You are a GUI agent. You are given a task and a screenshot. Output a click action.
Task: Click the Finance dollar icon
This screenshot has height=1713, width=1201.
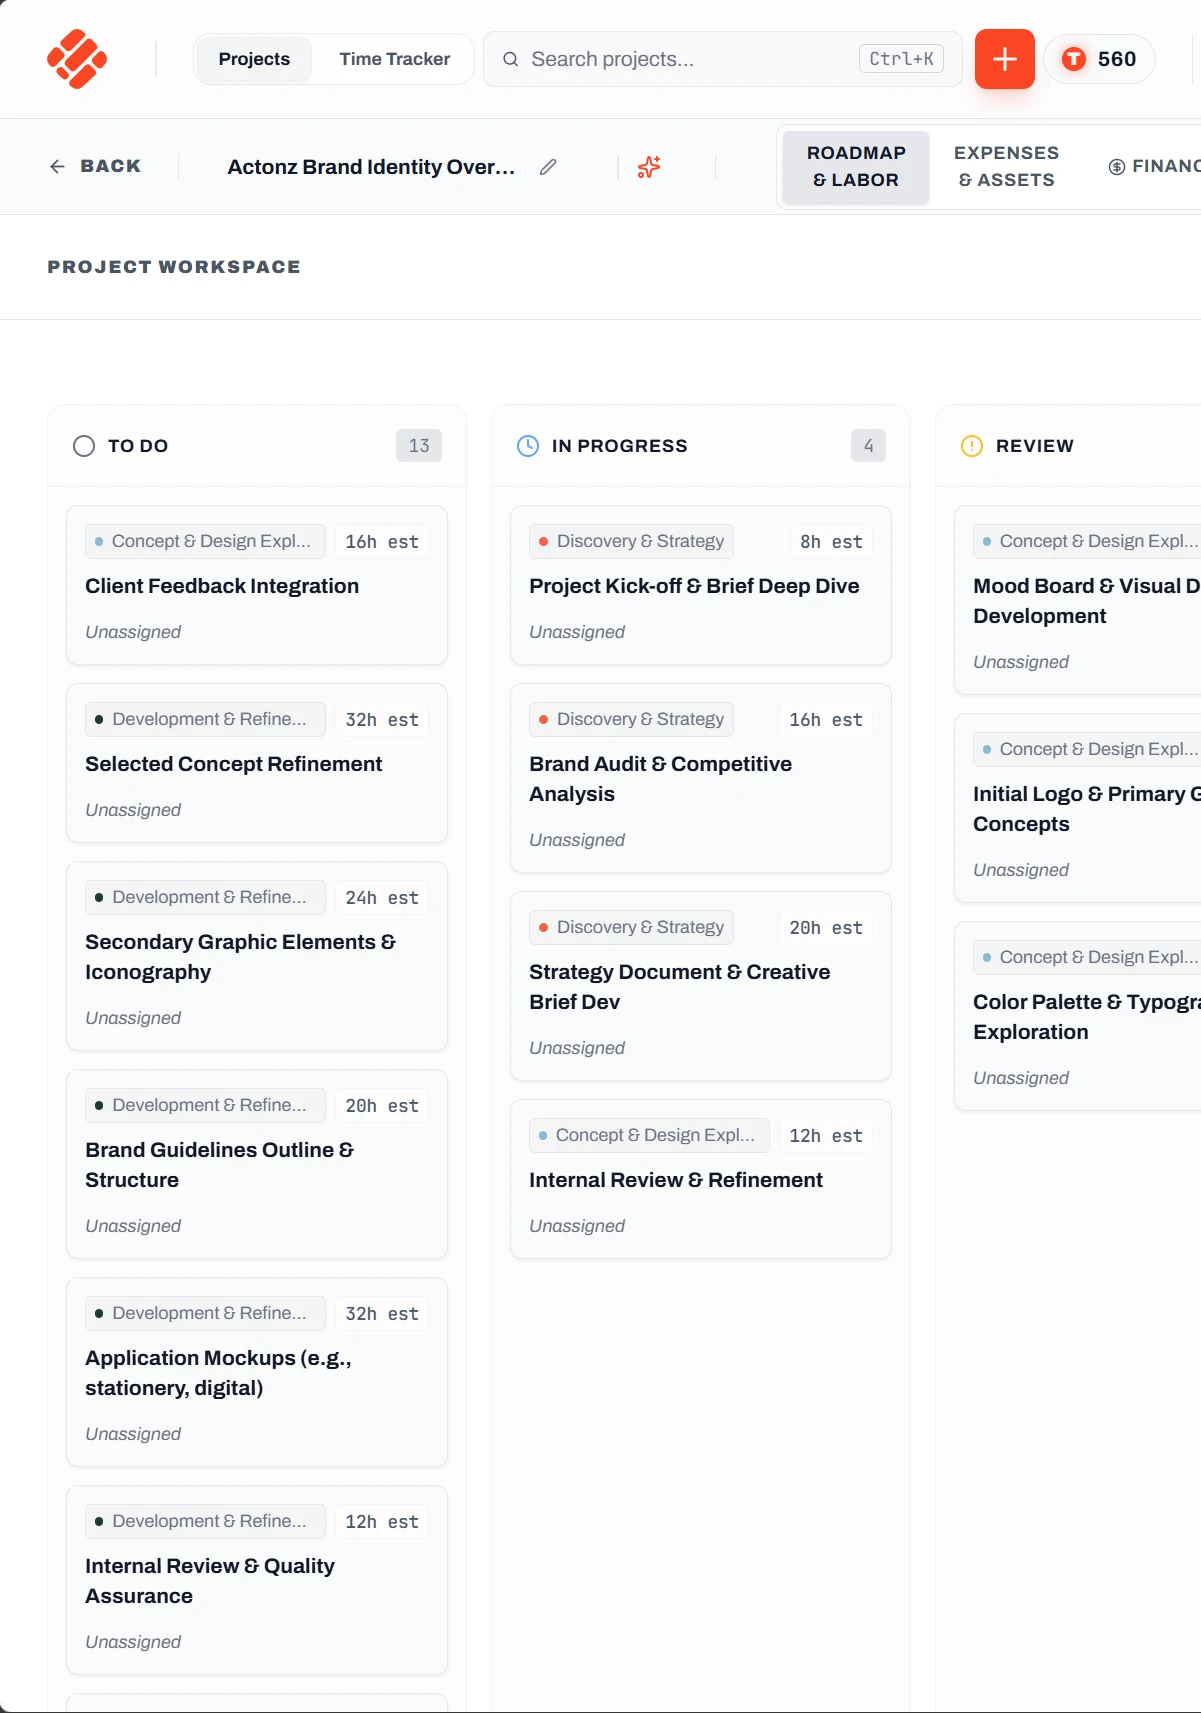click(x=1117, y=167)
